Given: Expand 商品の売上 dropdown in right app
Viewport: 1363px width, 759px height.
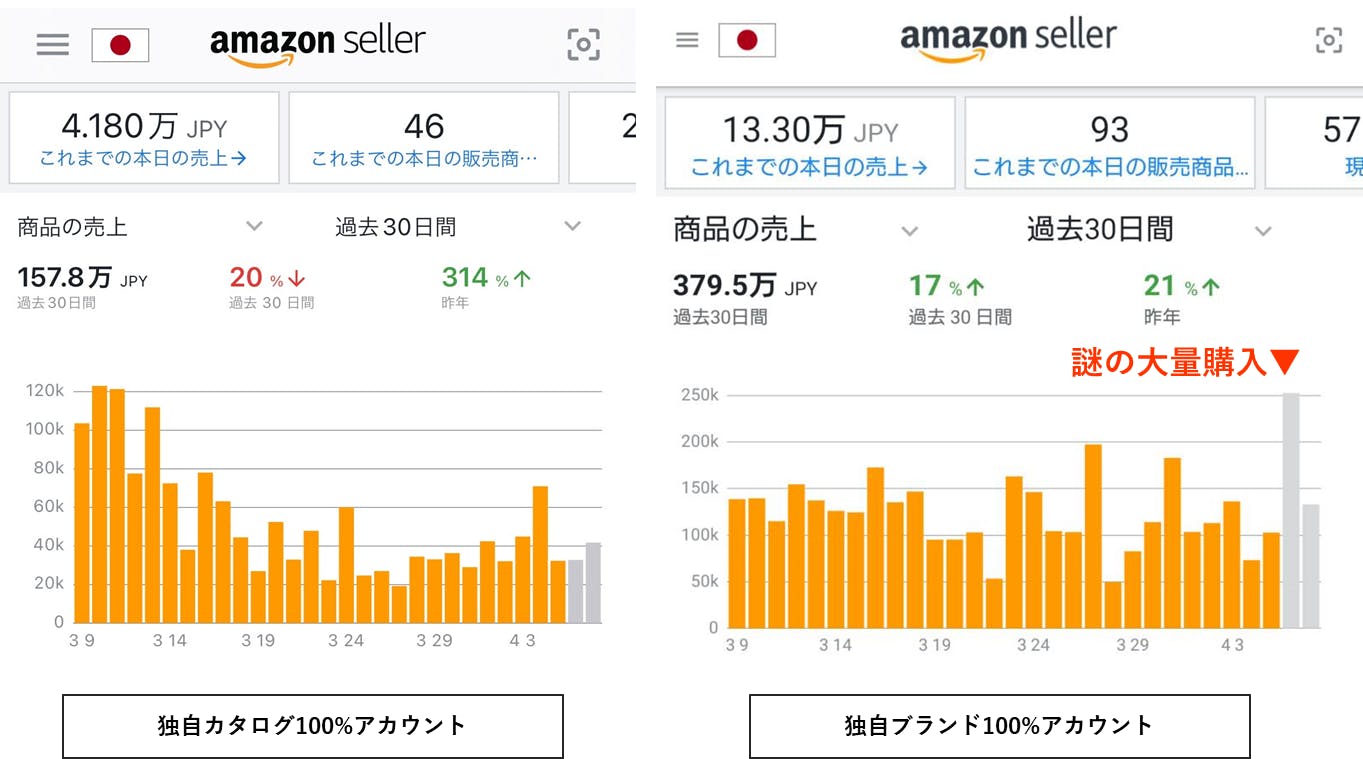Looking at the screenshot, I should (909, 231).
